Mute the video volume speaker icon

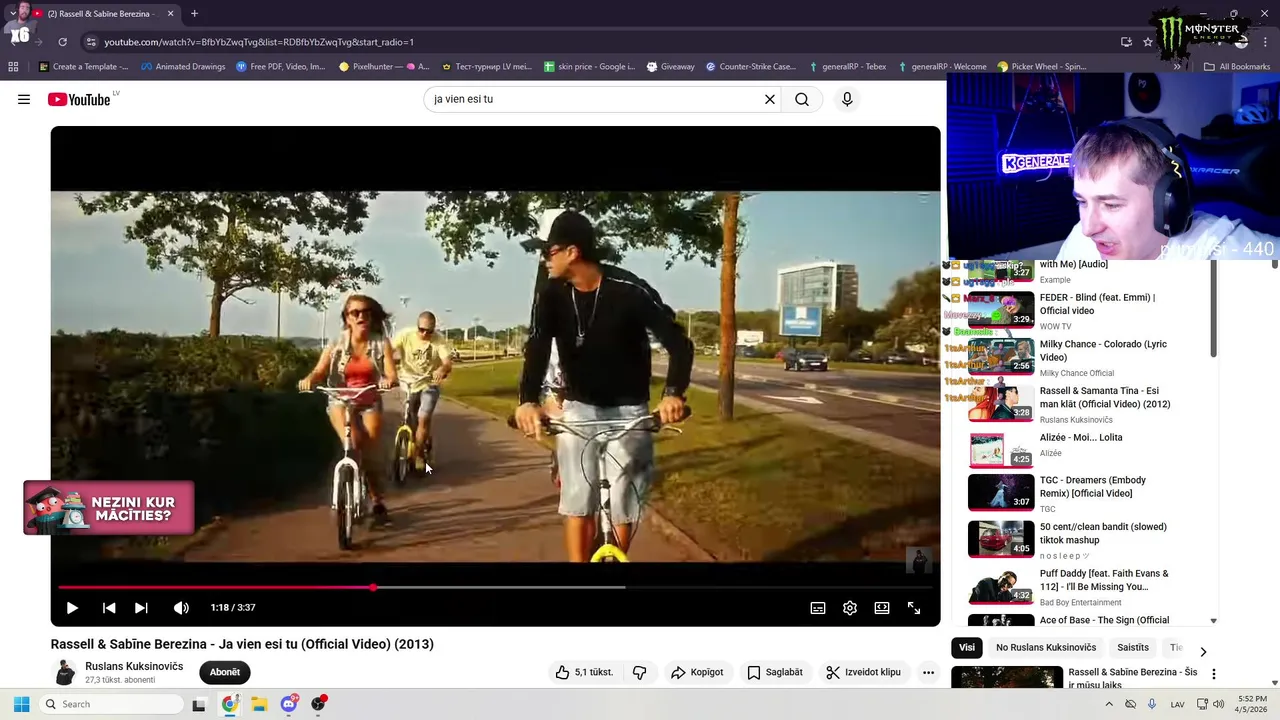click(181, 608)
